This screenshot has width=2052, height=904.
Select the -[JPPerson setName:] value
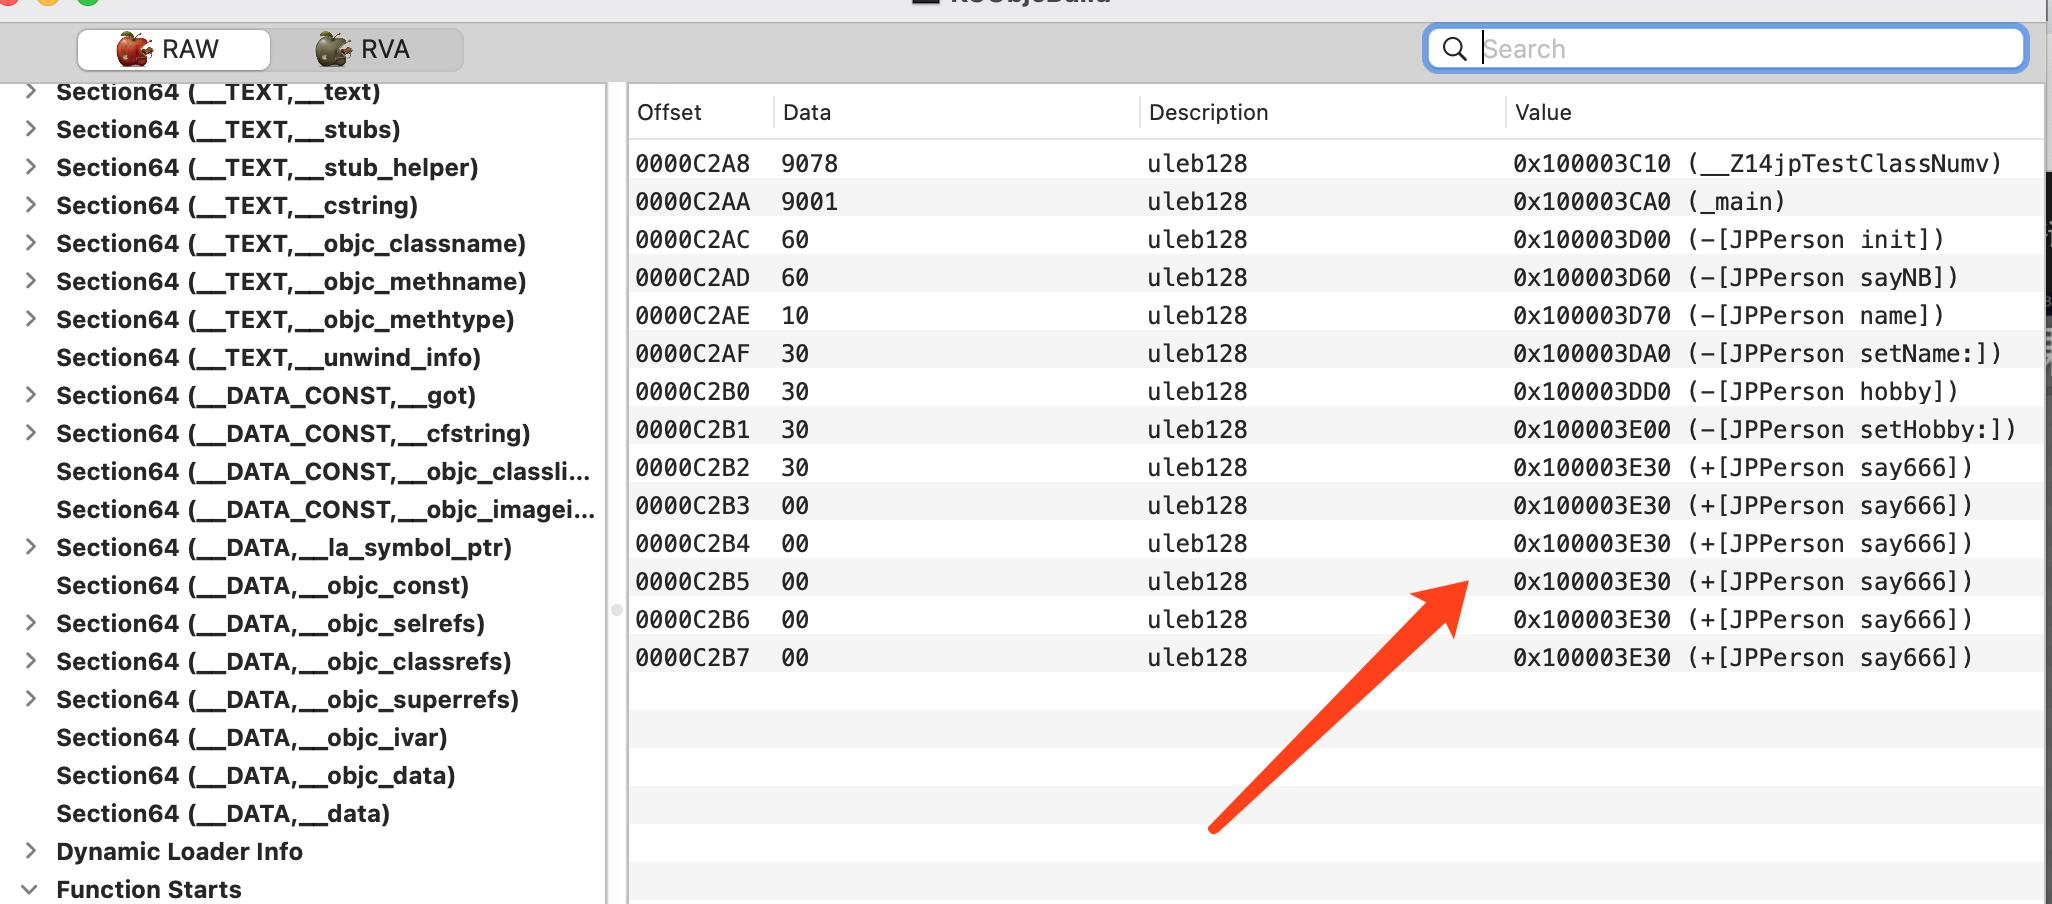tap(1757, 353)
